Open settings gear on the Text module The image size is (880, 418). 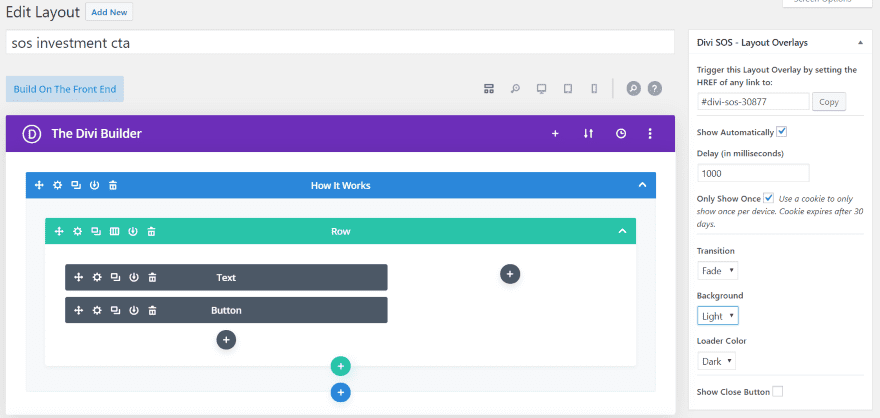97,277
